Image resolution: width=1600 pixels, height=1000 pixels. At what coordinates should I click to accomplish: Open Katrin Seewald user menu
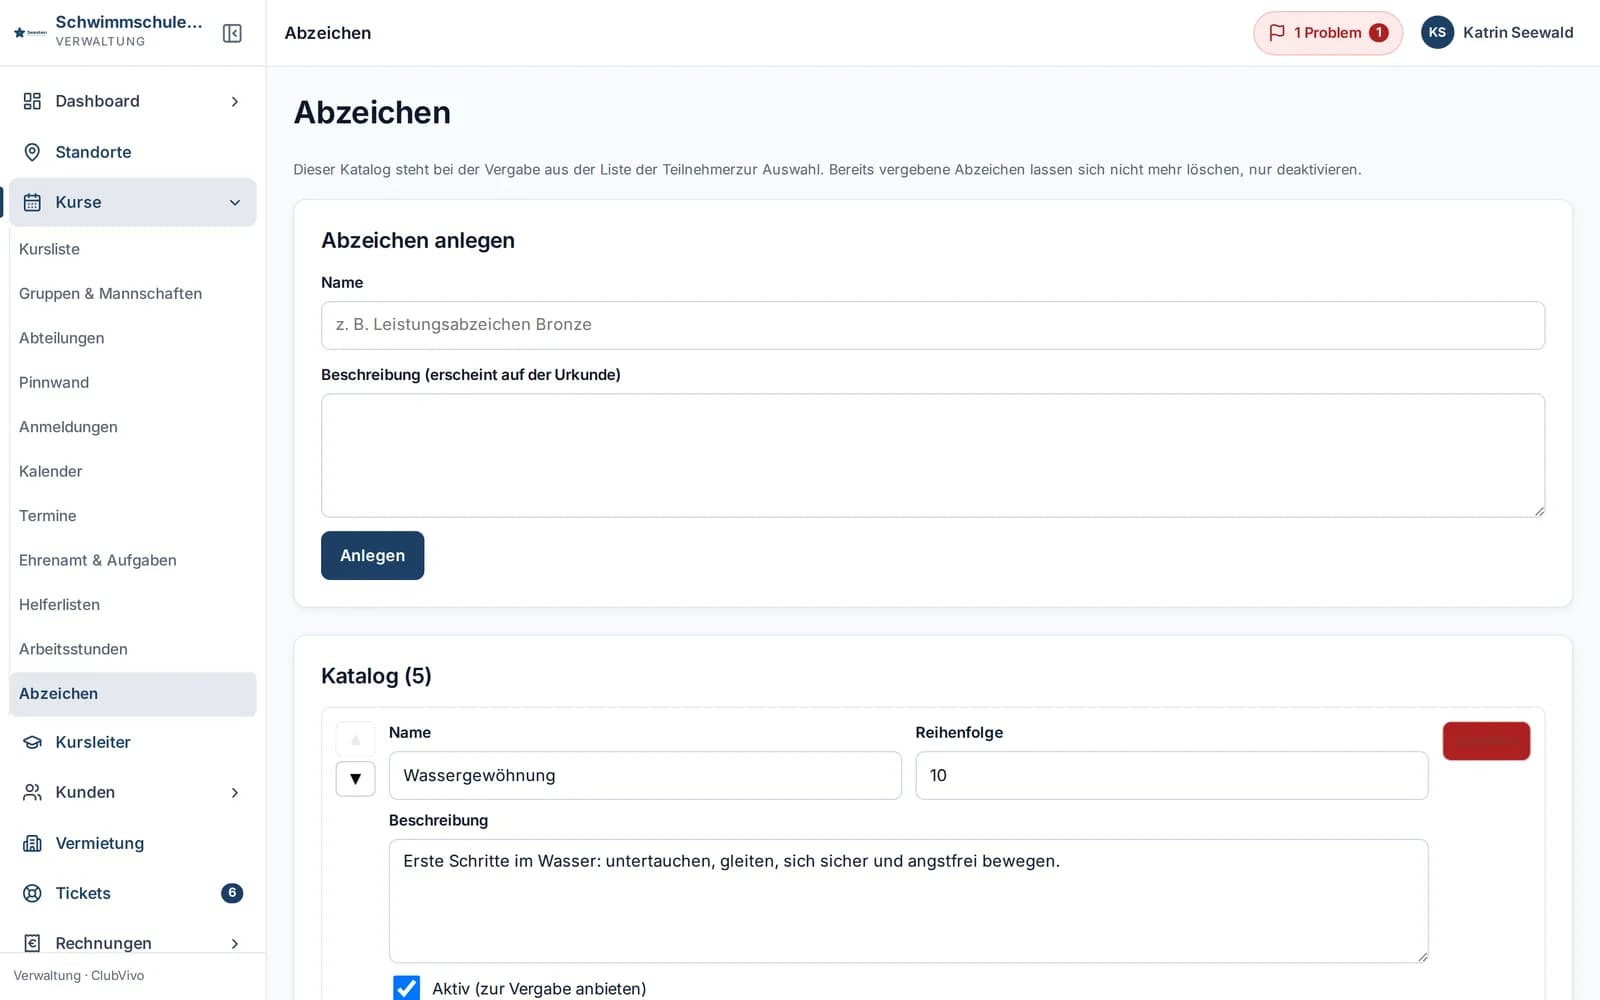[1497, 32]
